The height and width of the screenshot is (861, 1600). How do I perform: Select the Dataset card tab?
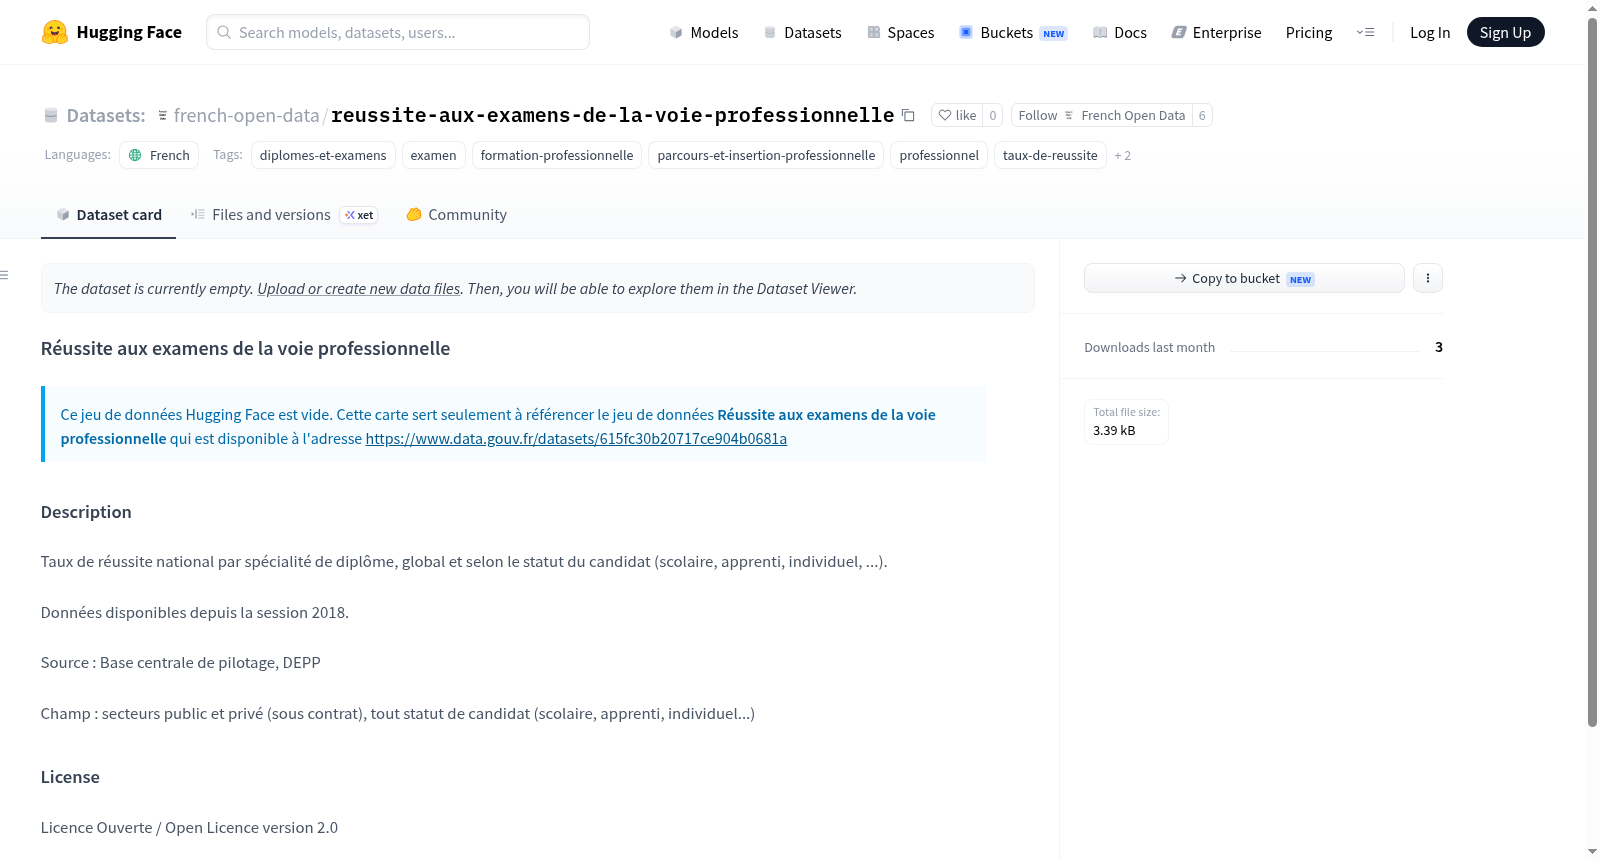pyautogui.click(x=108, y=214)
